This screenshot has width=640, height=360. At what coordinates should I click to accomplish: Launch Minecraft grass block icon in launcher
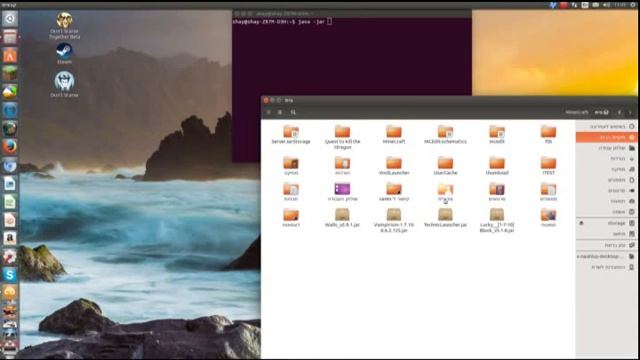(9, 73)
